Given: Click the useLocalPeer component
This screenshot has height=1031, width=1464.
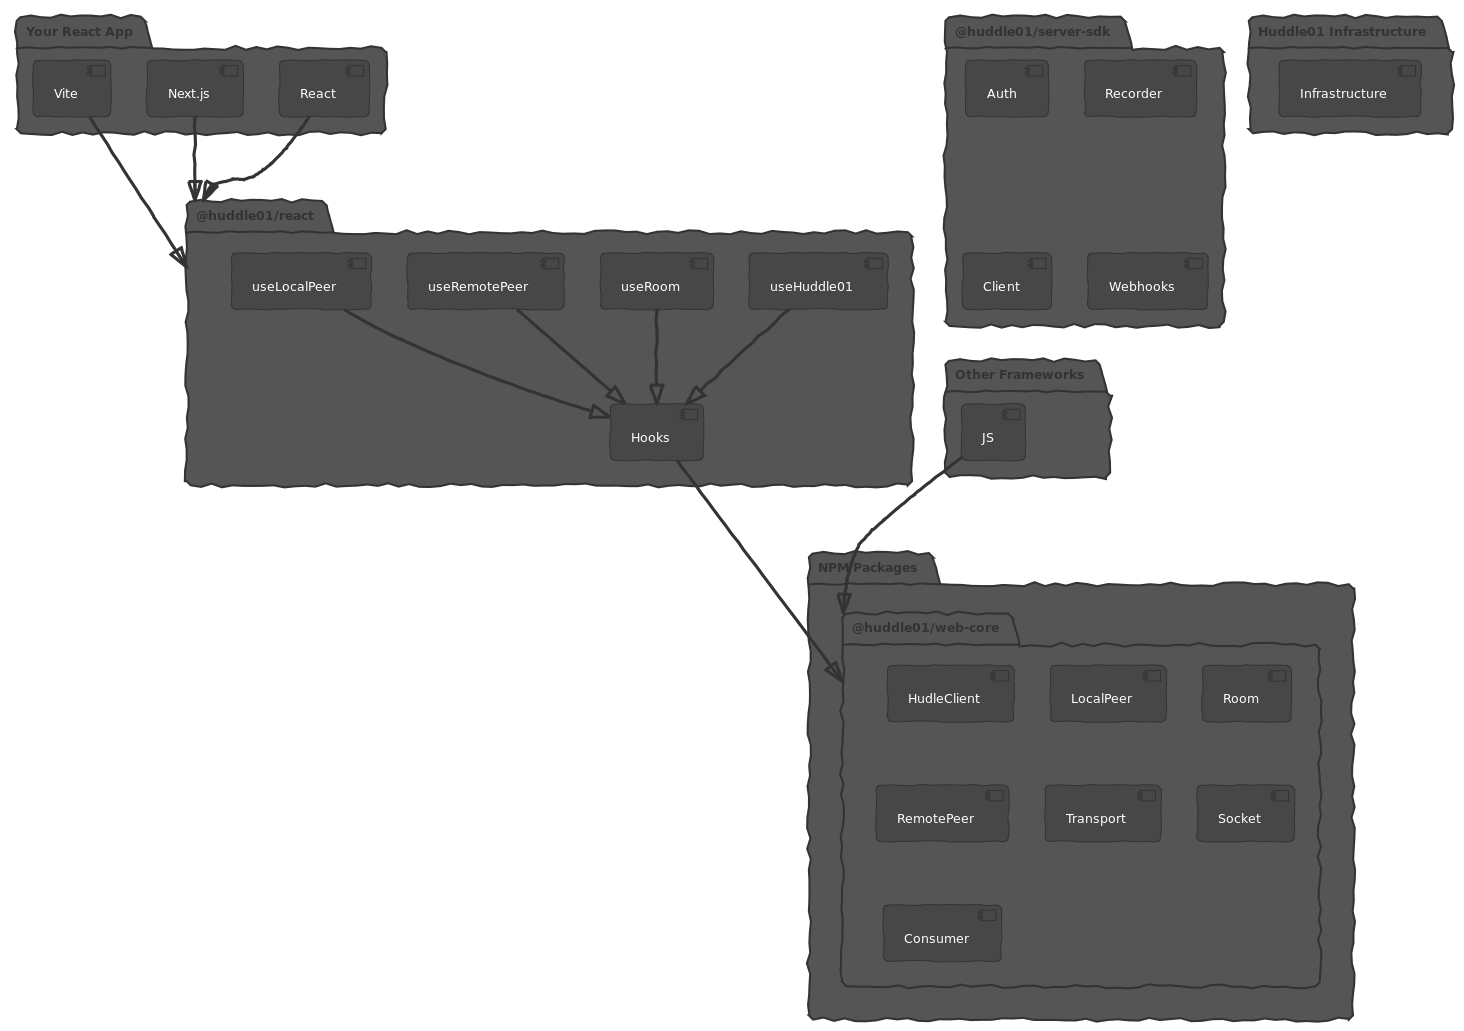Looking at the screenshot, I should tap(301, 281).
